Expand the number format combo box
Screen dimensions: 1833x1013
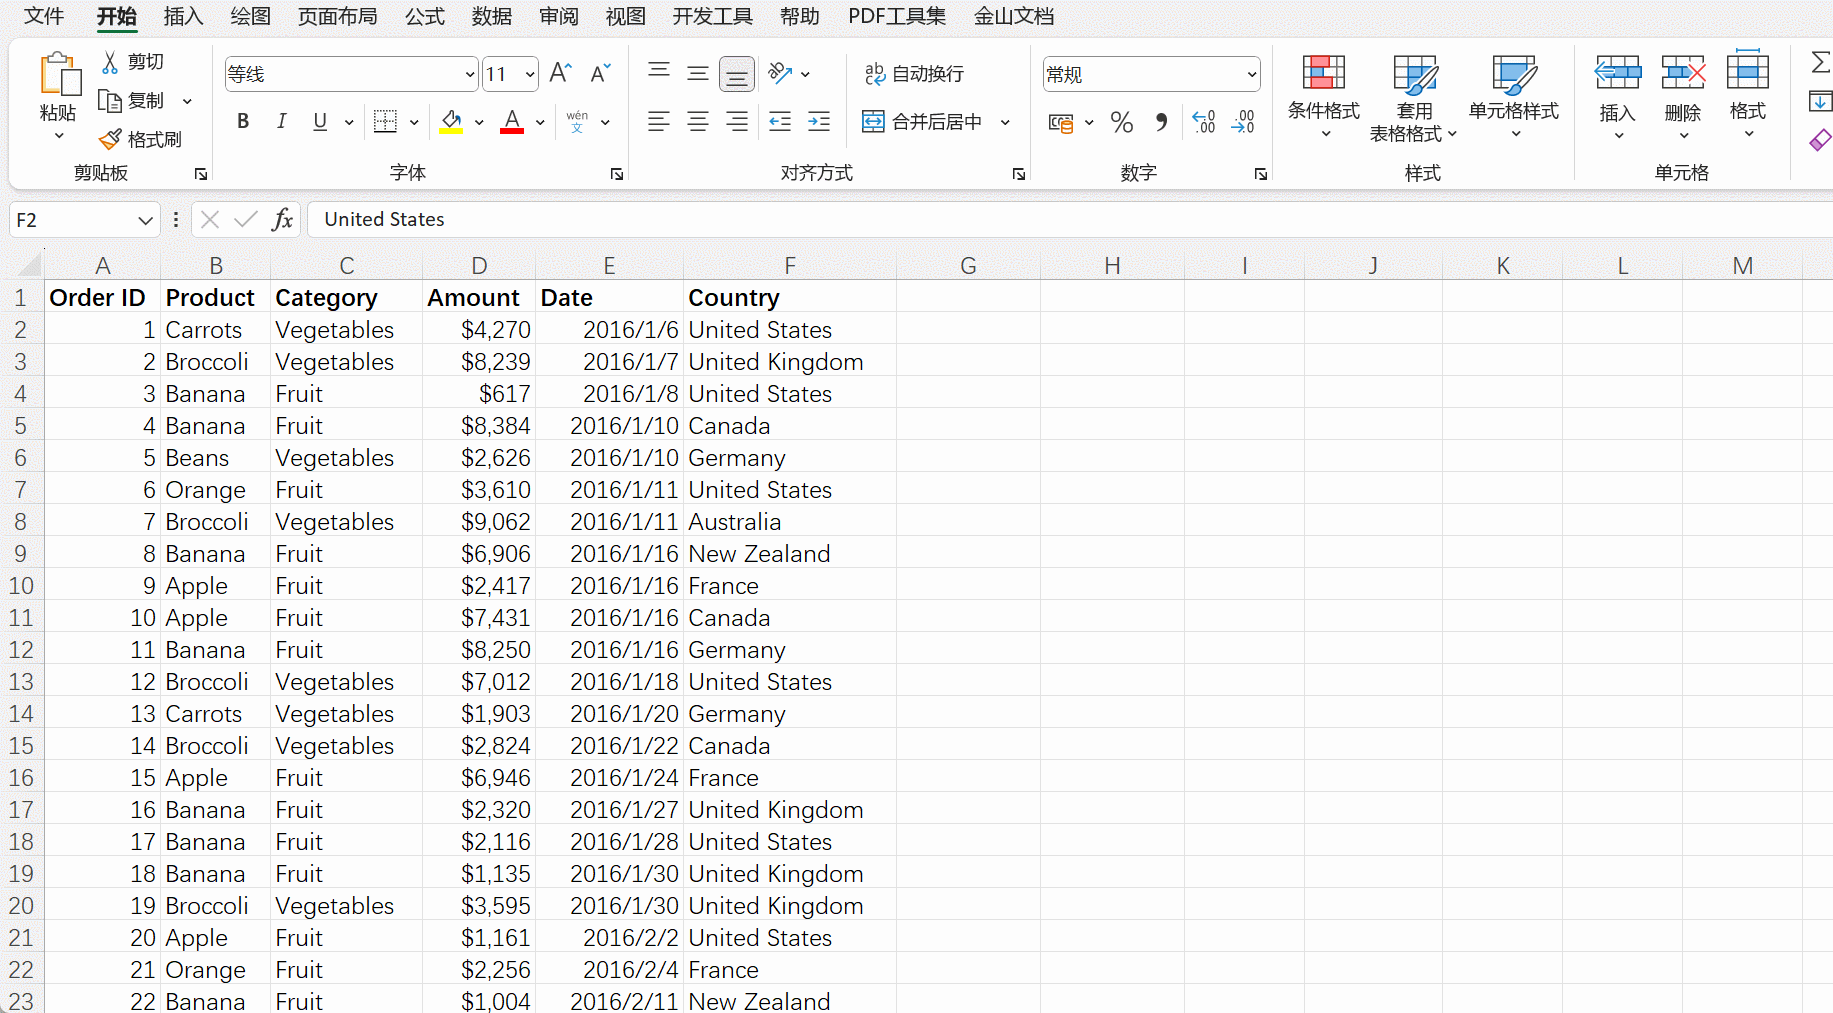tap(1251, 75)
